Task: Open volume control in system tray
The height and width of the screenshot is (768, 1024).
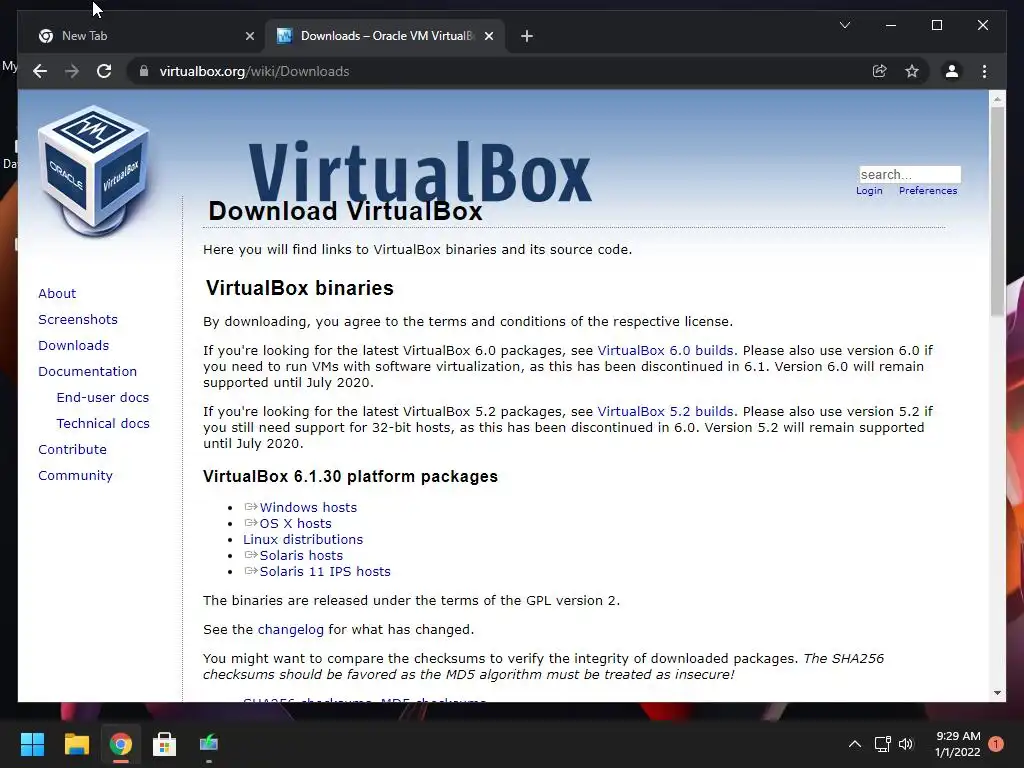Action: click(906, 744)
